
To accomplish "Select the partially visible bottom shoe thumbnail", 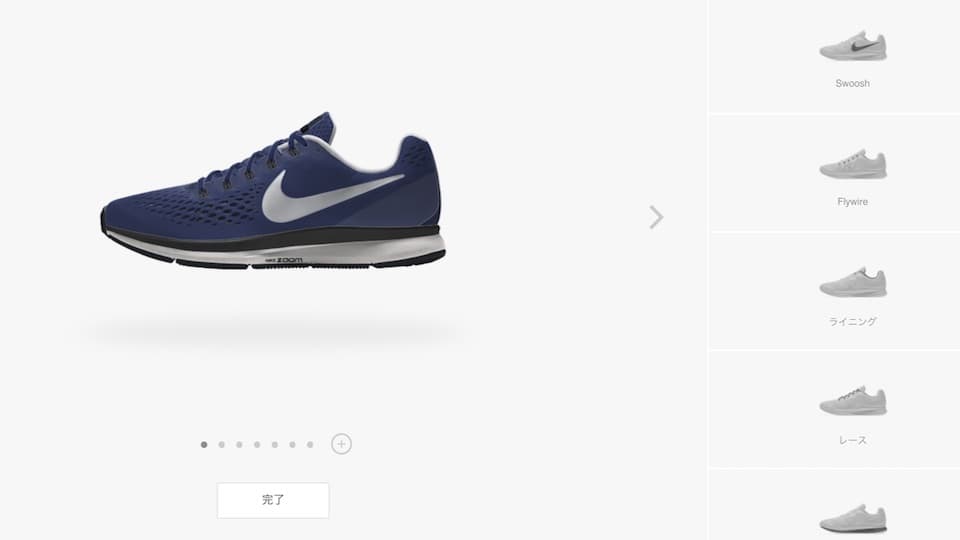I will click(x=853, y=518).
